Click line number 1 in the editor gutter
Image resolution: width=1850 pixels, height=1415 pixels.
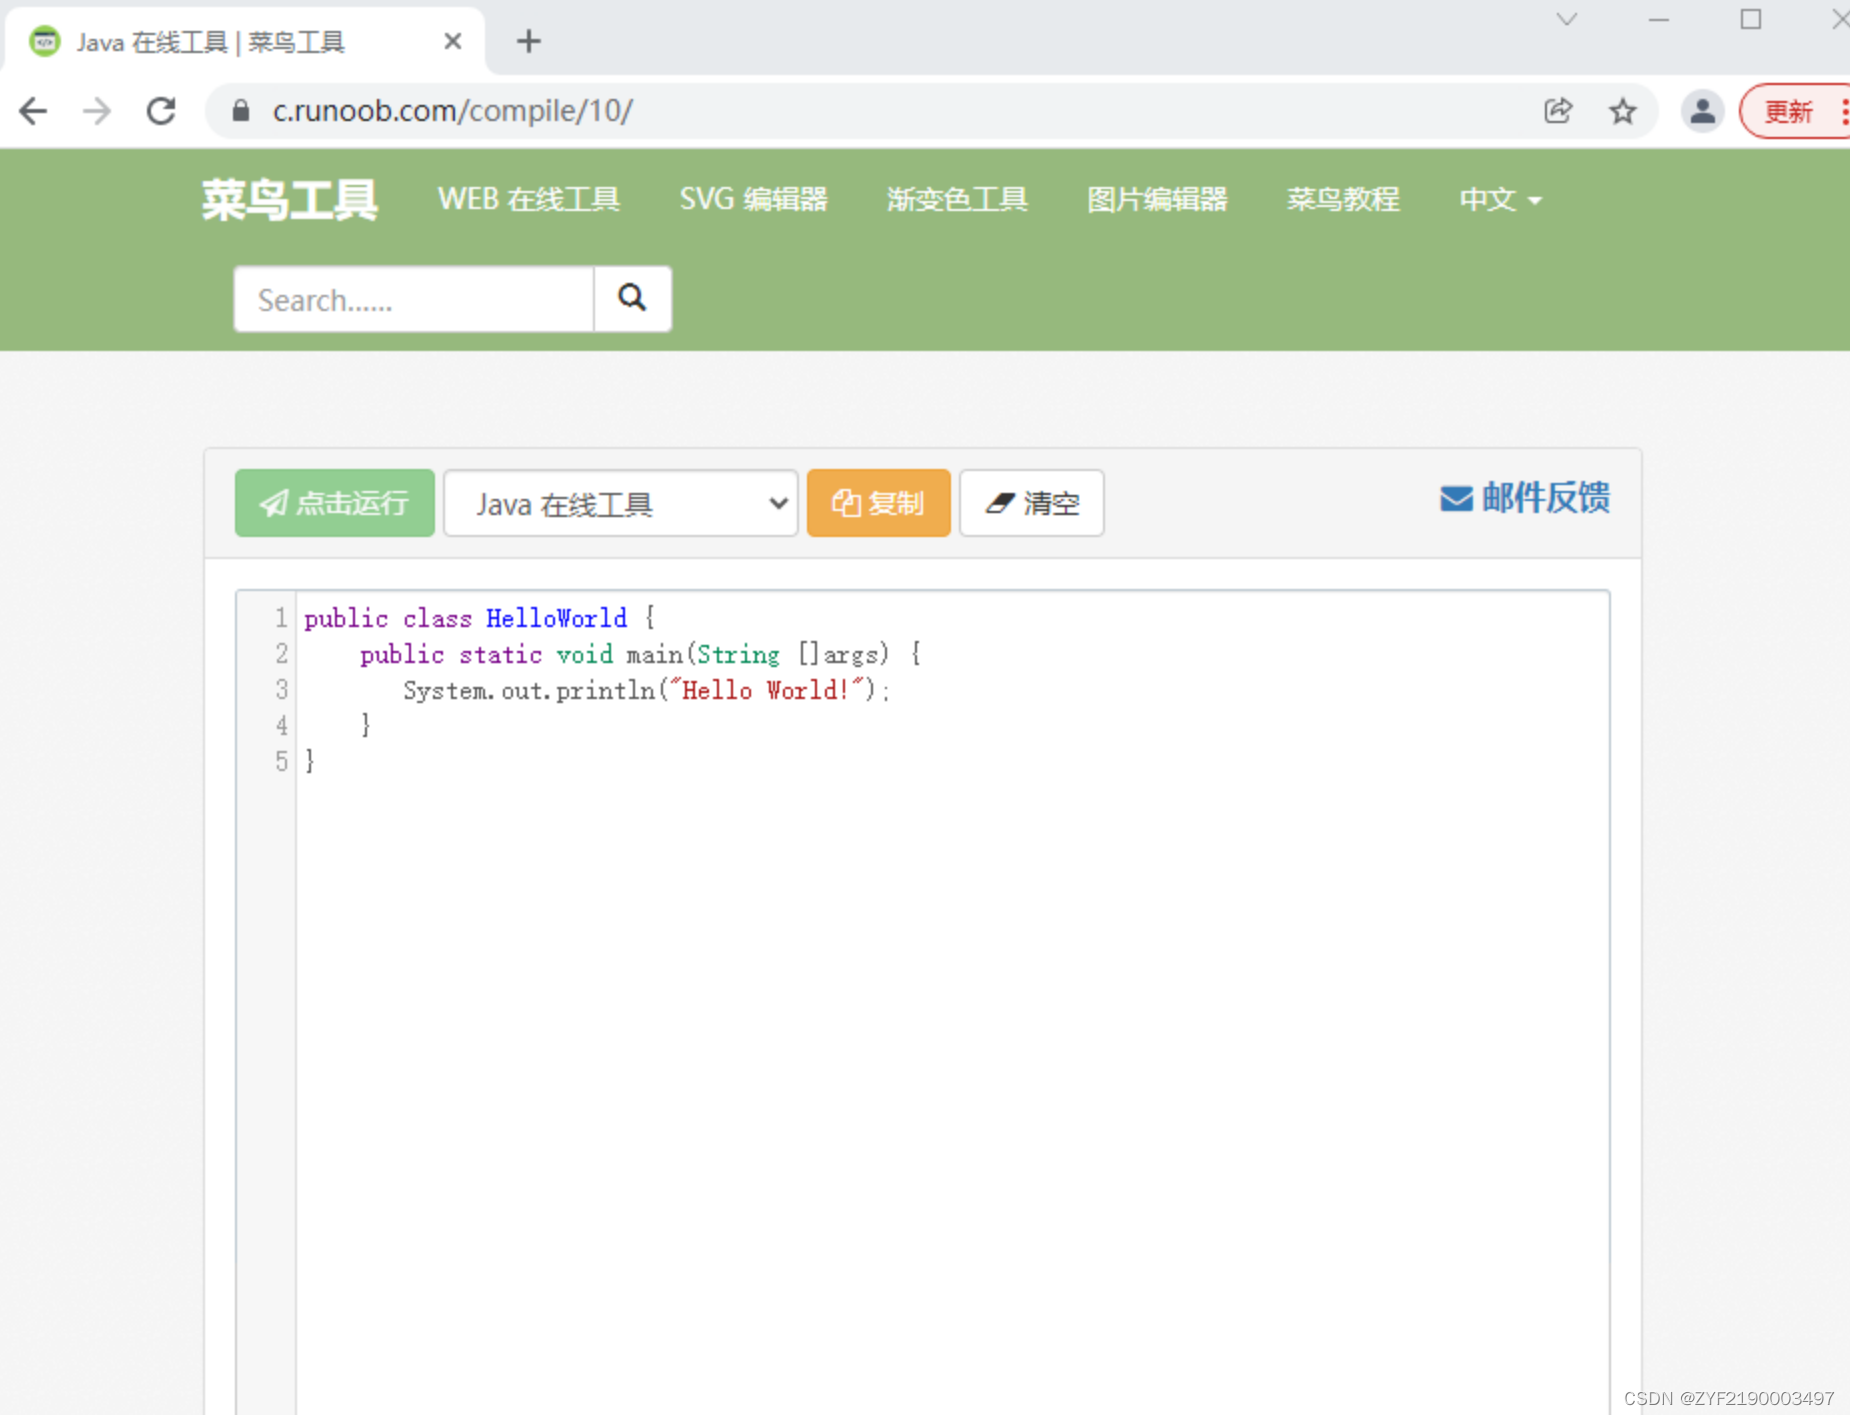point(281,618)
